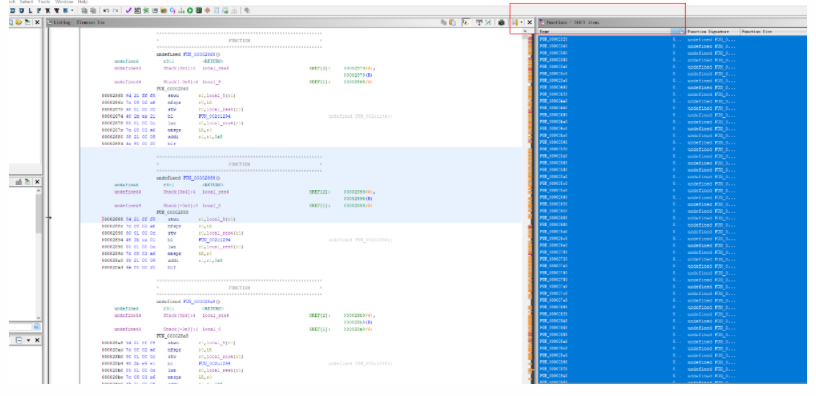Open the Bookmarks window via purple checkmark icon
The height and width of the screenshot is (396, 816).
tap(129, 10)
